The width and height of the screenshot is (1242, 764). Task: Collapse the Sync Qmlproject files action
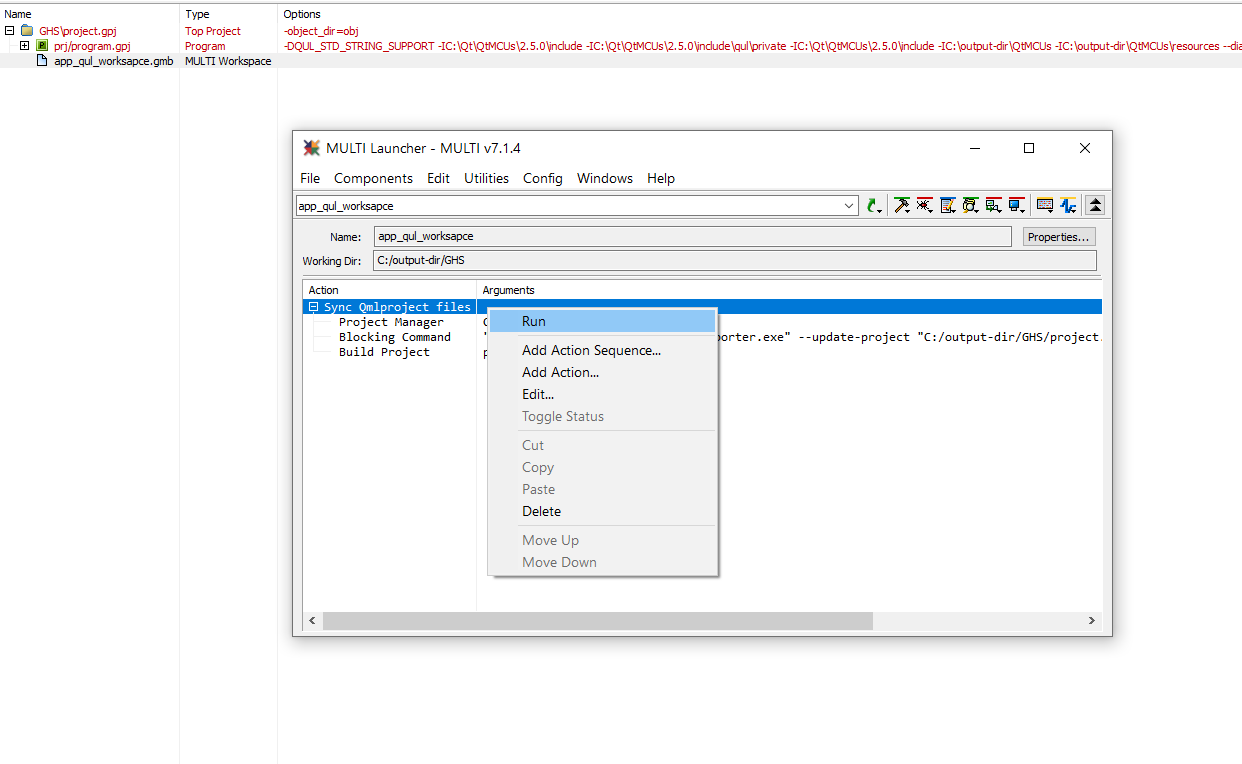[x=313, y=306]
